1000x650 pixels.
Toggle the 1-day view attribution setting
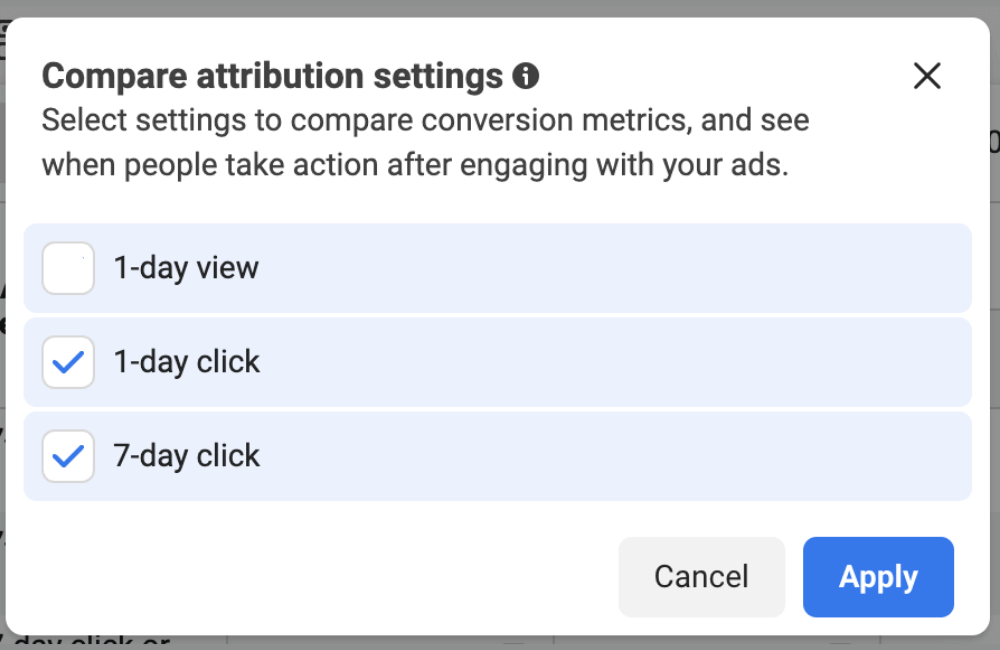point(67,267)
